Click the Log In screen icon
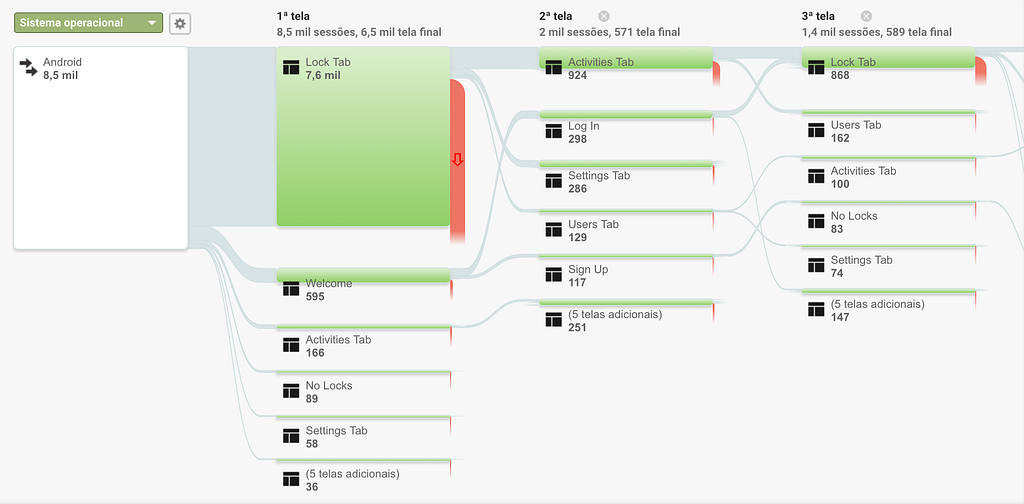 coord(554,131)
